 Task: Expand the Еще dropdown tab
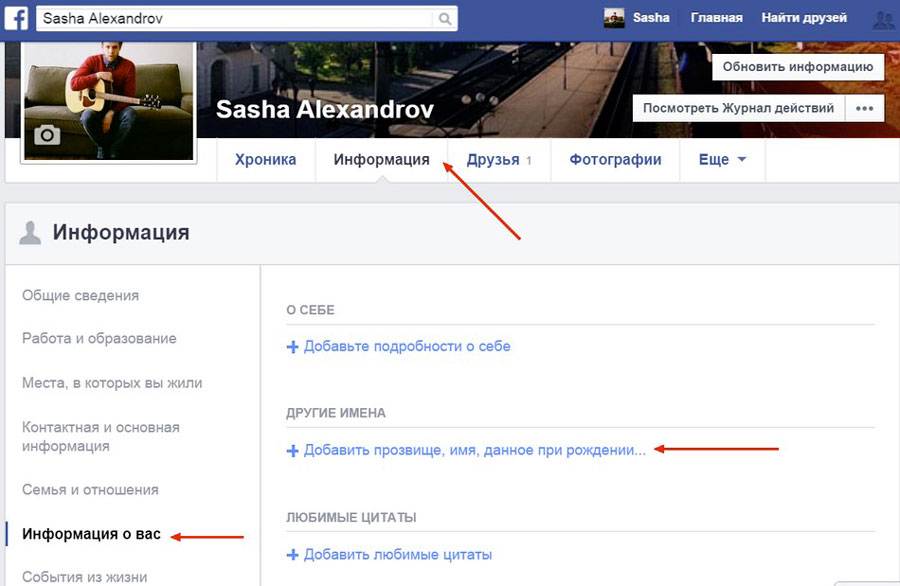point(722,160)
